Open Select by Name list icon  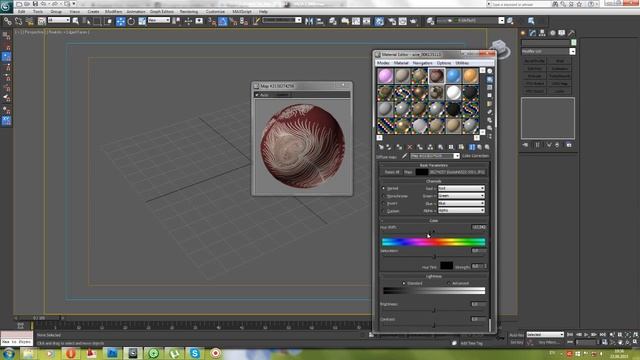click(x=86, y=21)
